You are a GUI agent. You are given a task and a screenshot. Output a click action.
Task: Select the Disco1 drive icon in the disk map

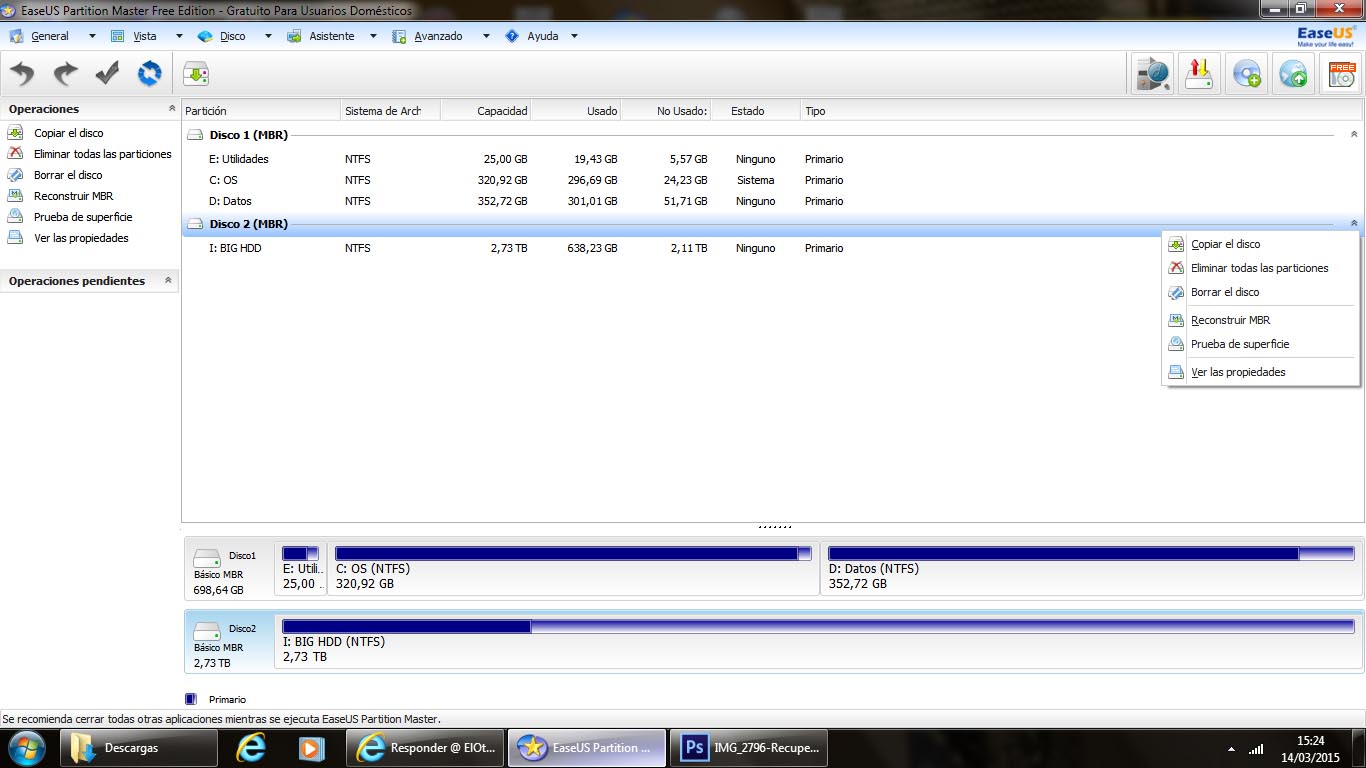(x=207, y=558)
